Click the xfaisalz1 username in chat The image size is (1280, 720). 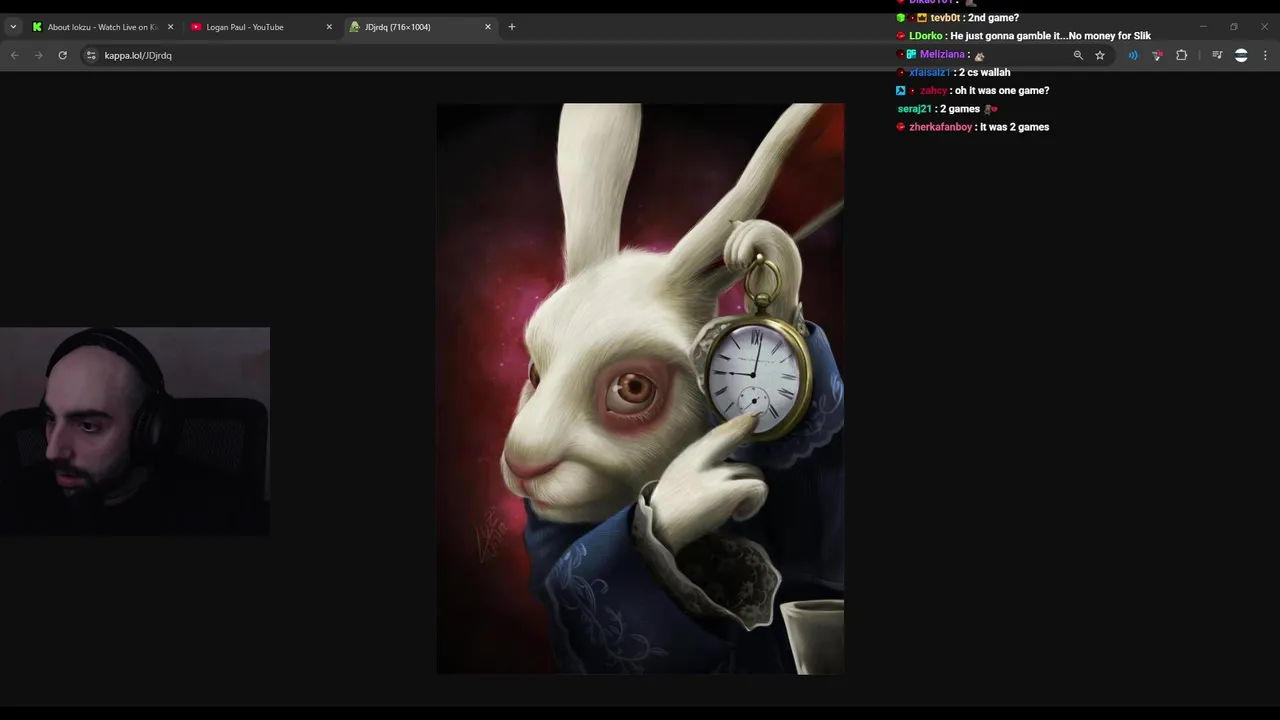pyautogui.click(x=930, y=72)
